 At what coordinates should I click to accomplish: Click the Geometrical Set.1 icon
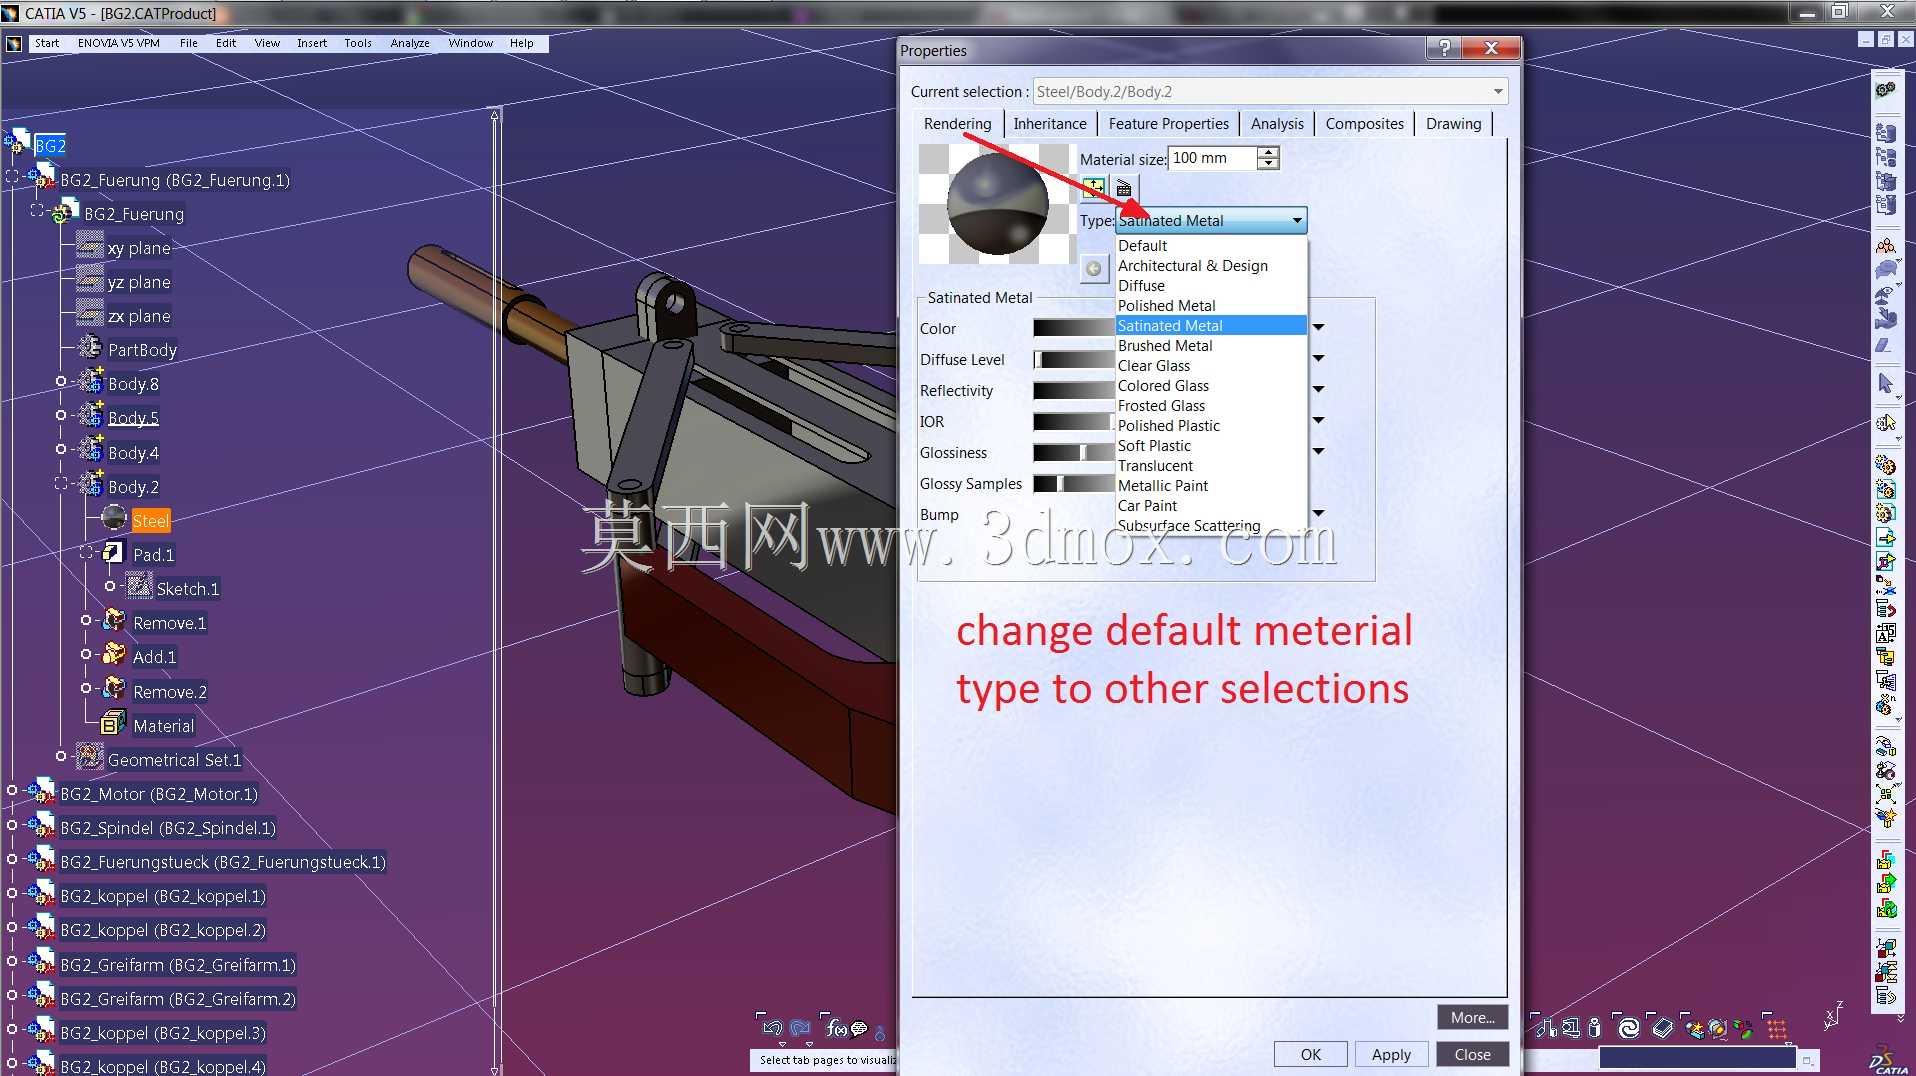[90, 758]
